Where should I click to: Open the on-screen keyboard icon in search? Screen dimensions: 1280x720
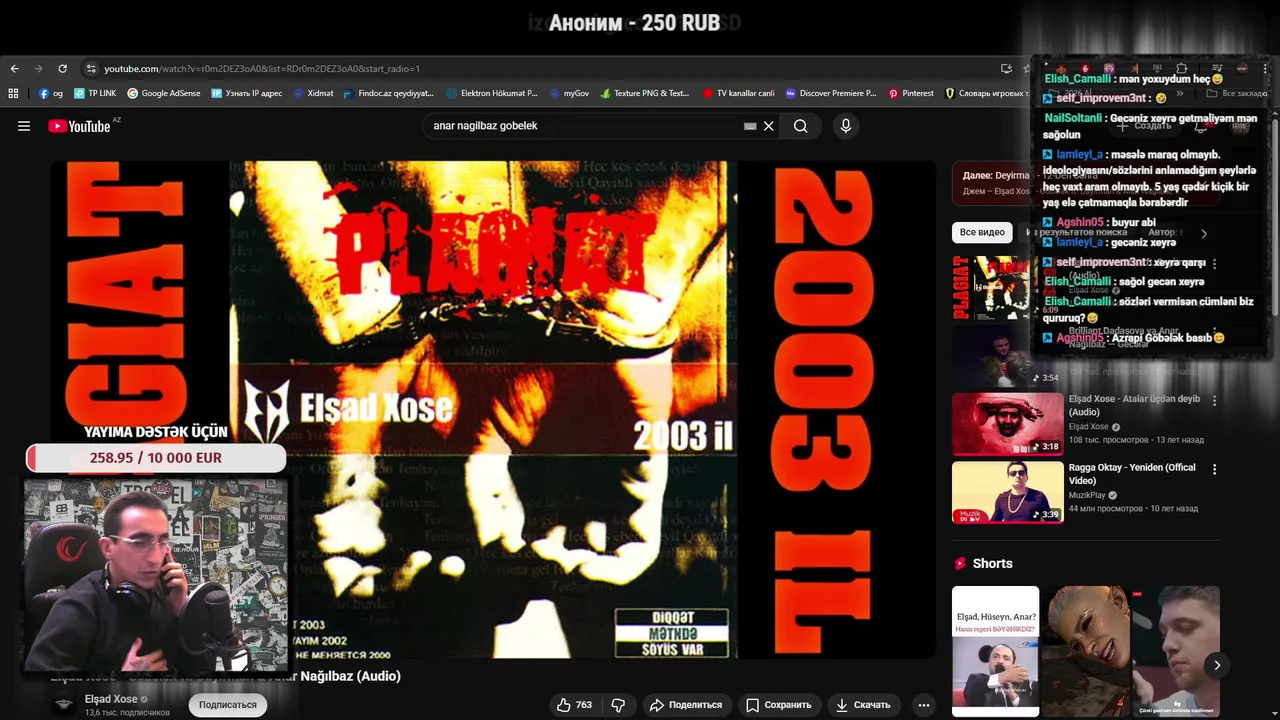pos(750,126)
